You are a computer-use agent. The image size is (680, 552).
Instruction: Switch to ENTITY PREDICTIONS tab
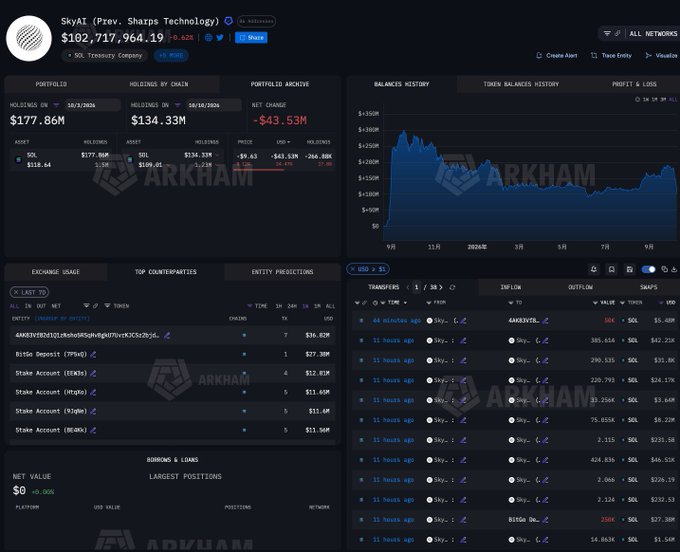click(282, 272)
